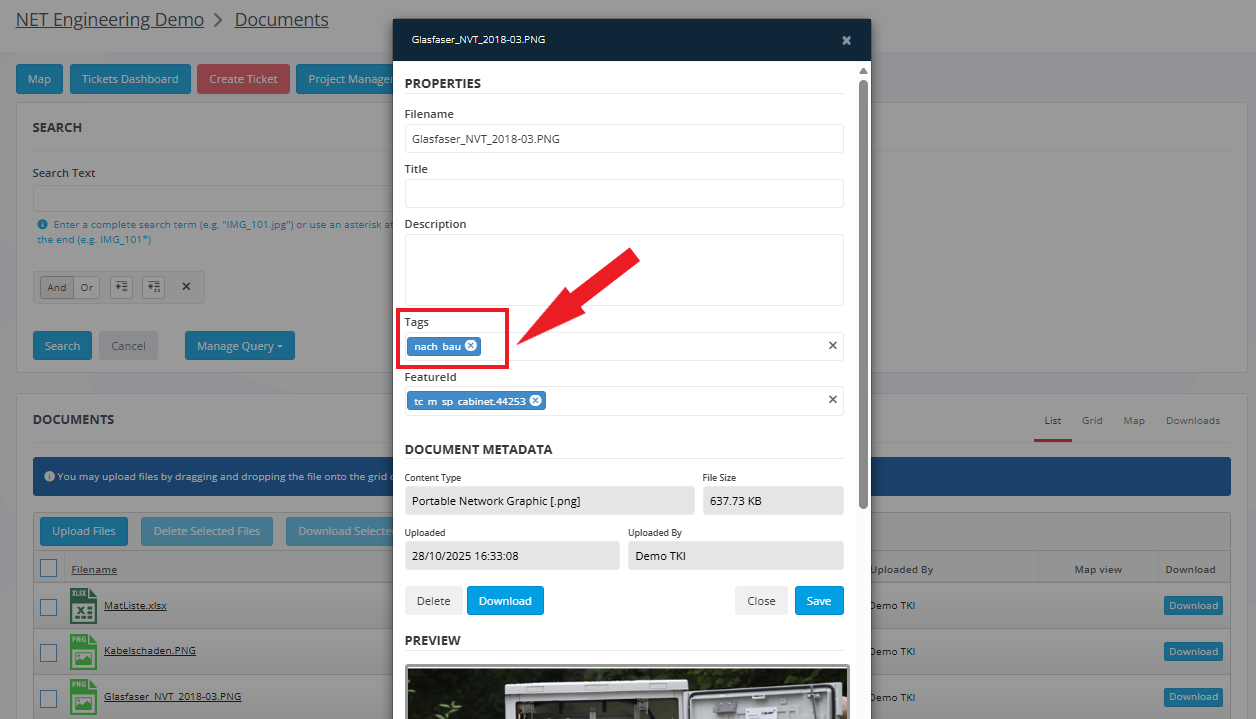Open the Manage Query dropdown
The width and height of the screenshot is (1256, 719).
tap(239, 346)
